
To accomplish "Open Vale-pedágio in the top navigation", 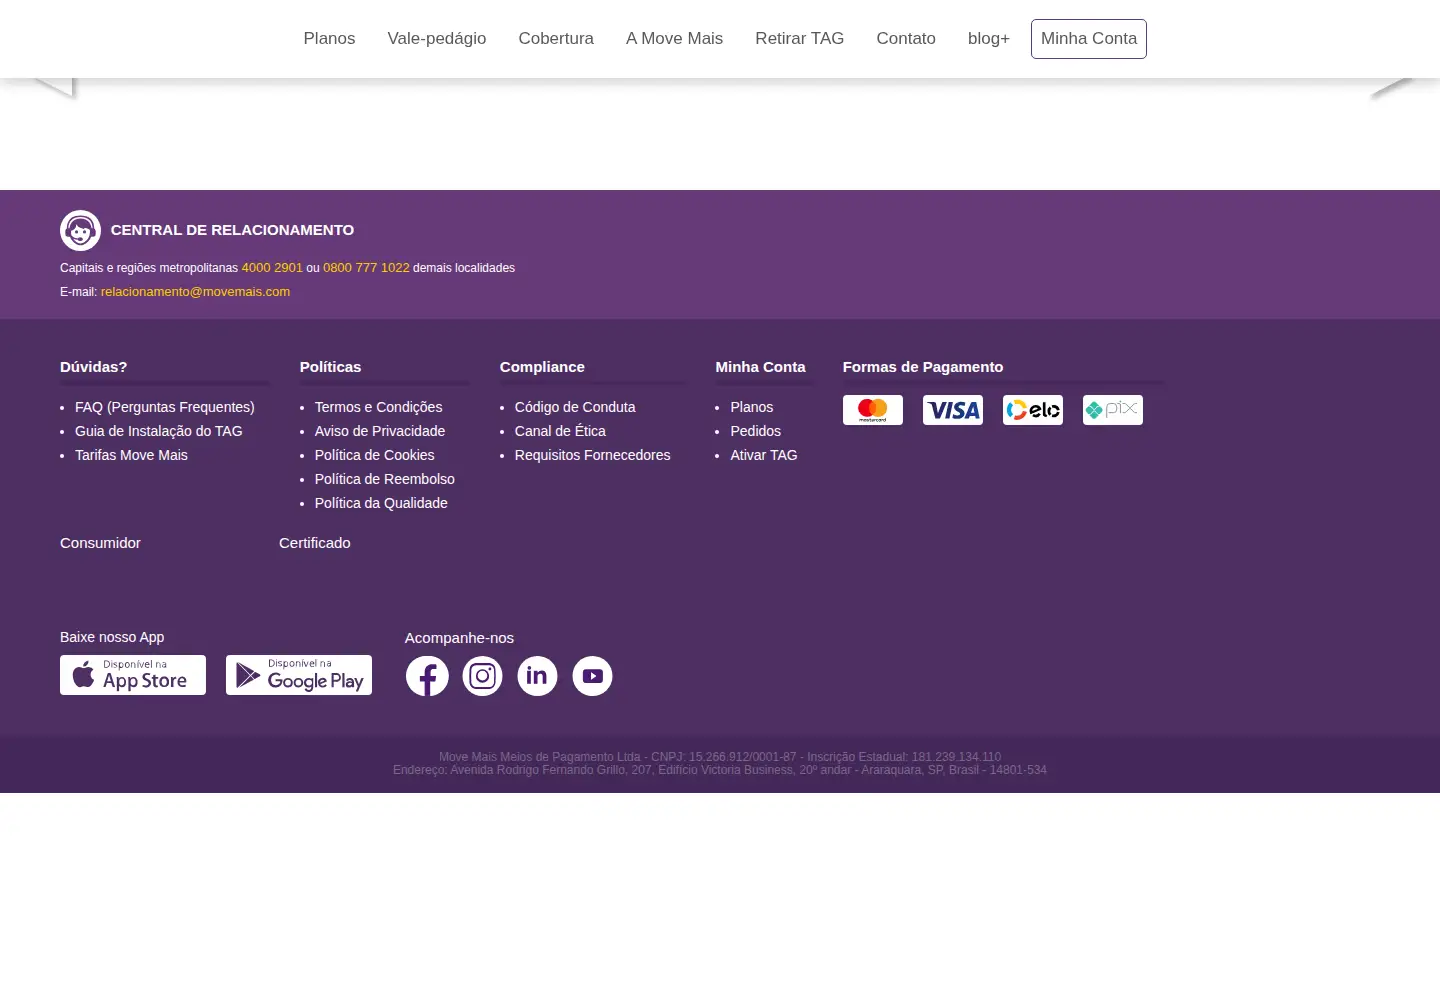I will 437,39.
